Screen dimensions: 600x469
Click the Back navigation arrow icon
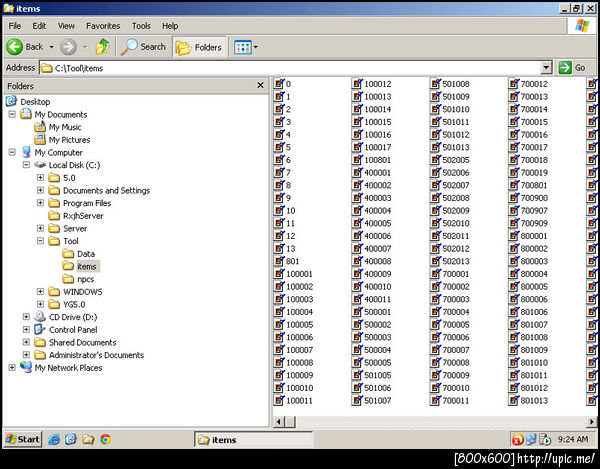15,47
